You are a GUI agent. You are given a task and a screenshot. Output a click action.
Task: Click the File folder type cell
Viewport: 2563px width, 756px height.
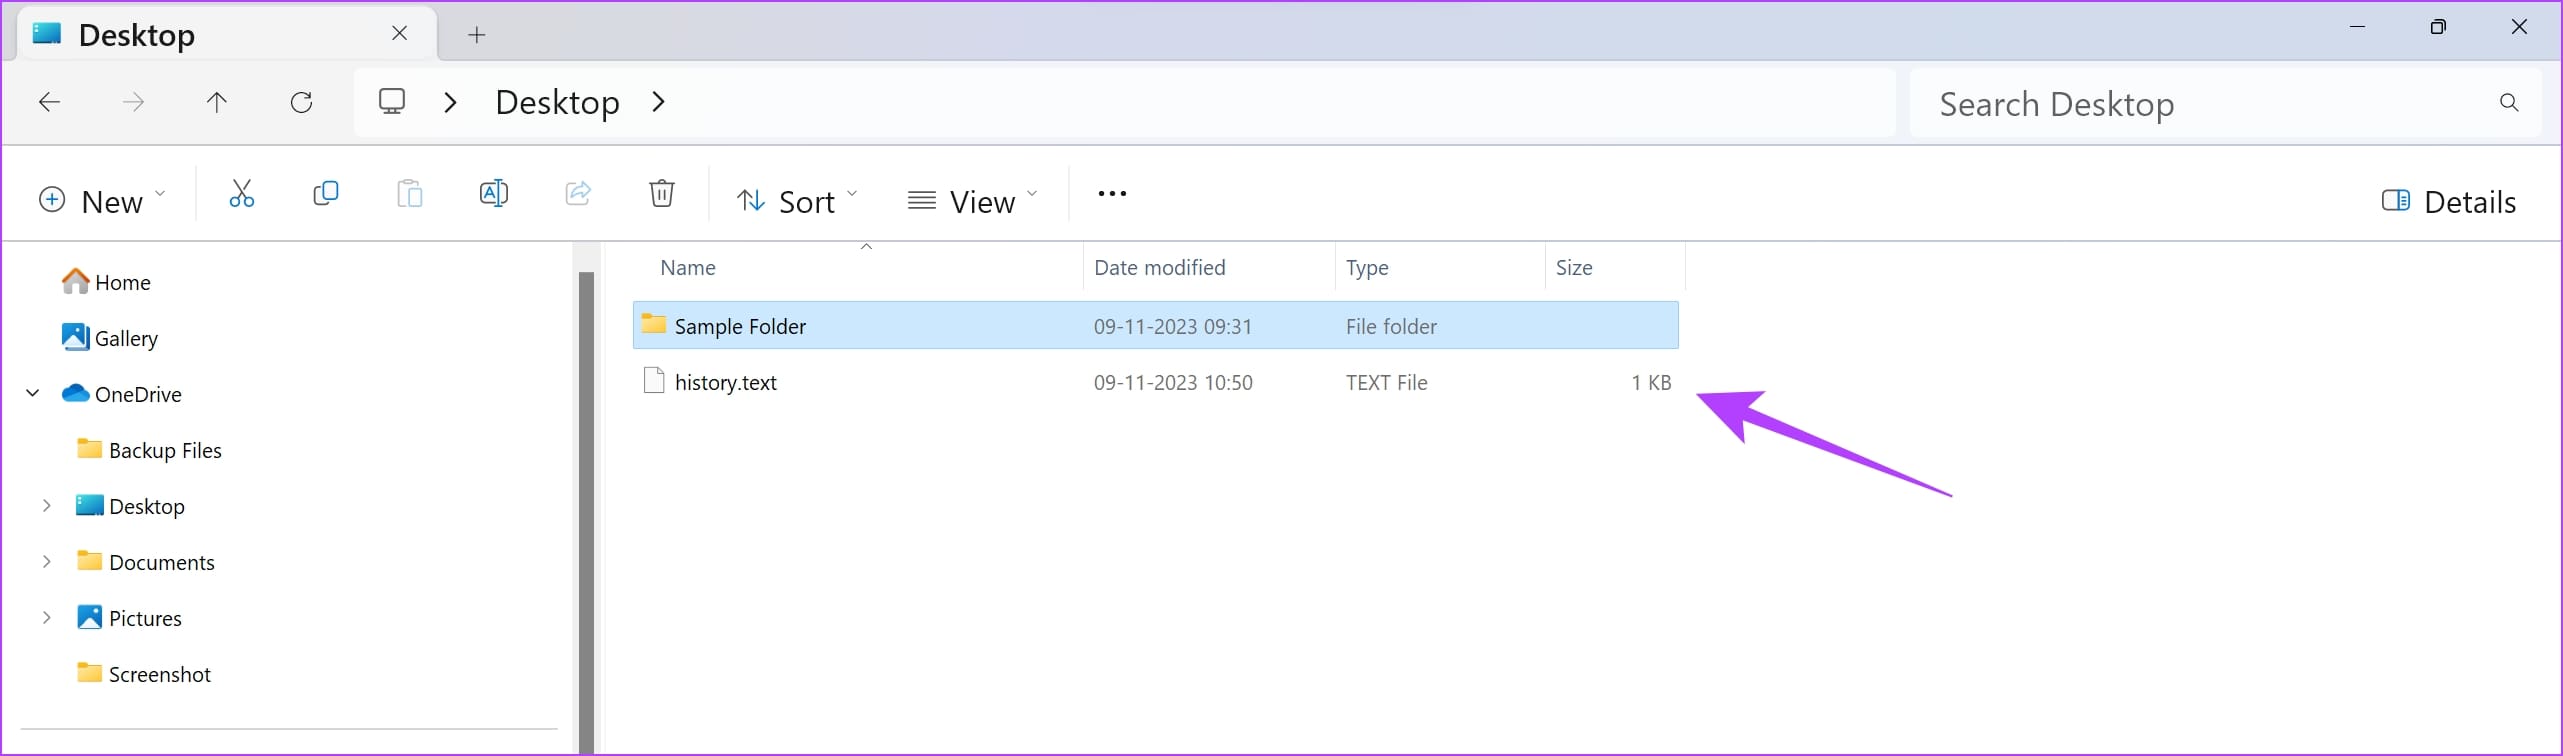click(1391, 326)
